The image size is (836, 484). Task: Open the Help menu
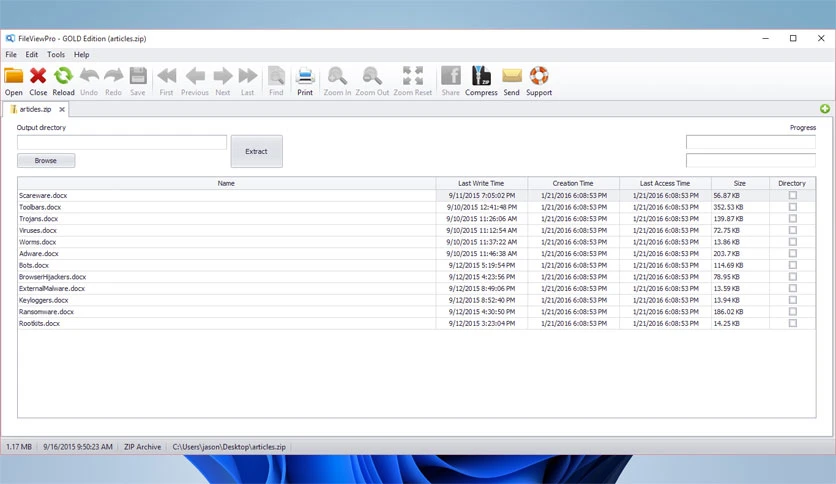(82, 54)
